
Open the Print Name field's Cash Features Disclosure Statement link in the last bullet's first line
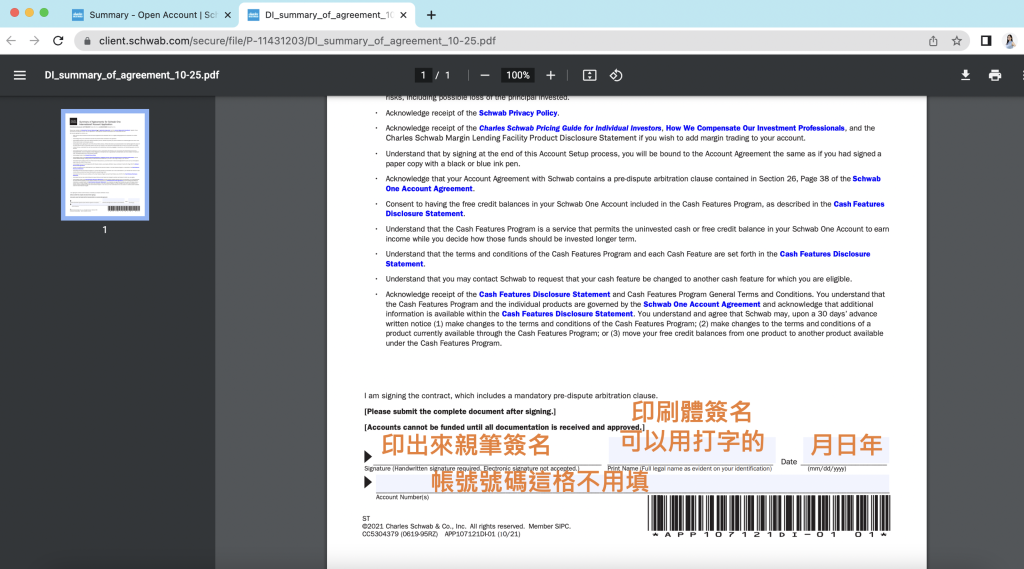click(544, 295)
